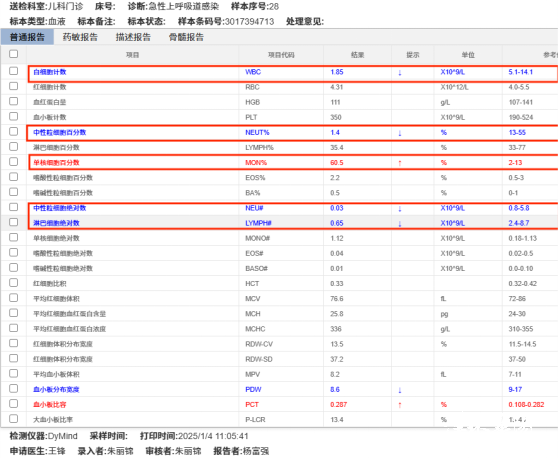The image size is (558, 459).
Task: Tick the PCT 血小板比容 row checkbox
Action: coord(14,404)
